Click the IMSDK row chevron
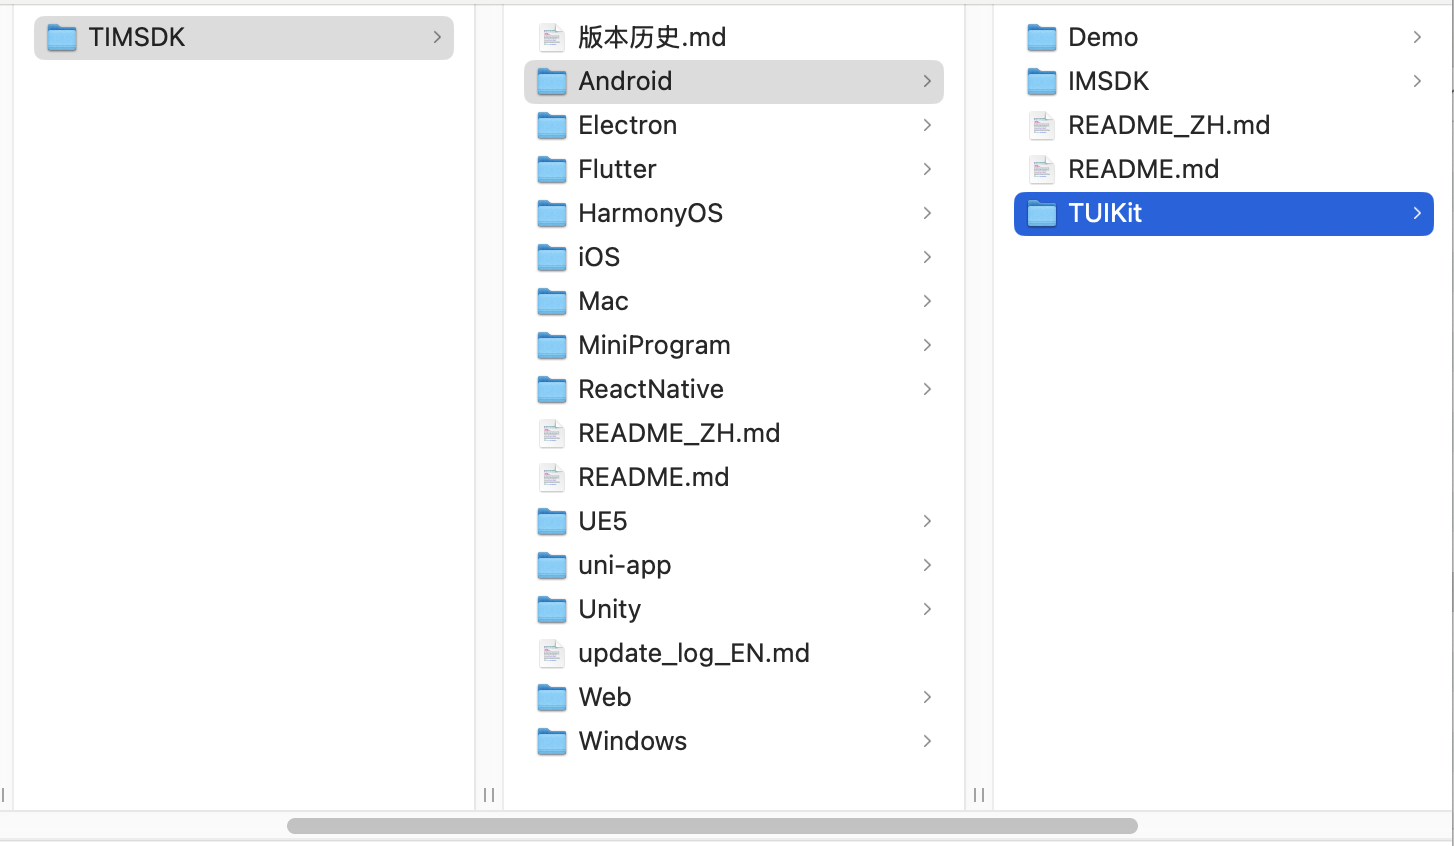 [x=1417, y=81]
